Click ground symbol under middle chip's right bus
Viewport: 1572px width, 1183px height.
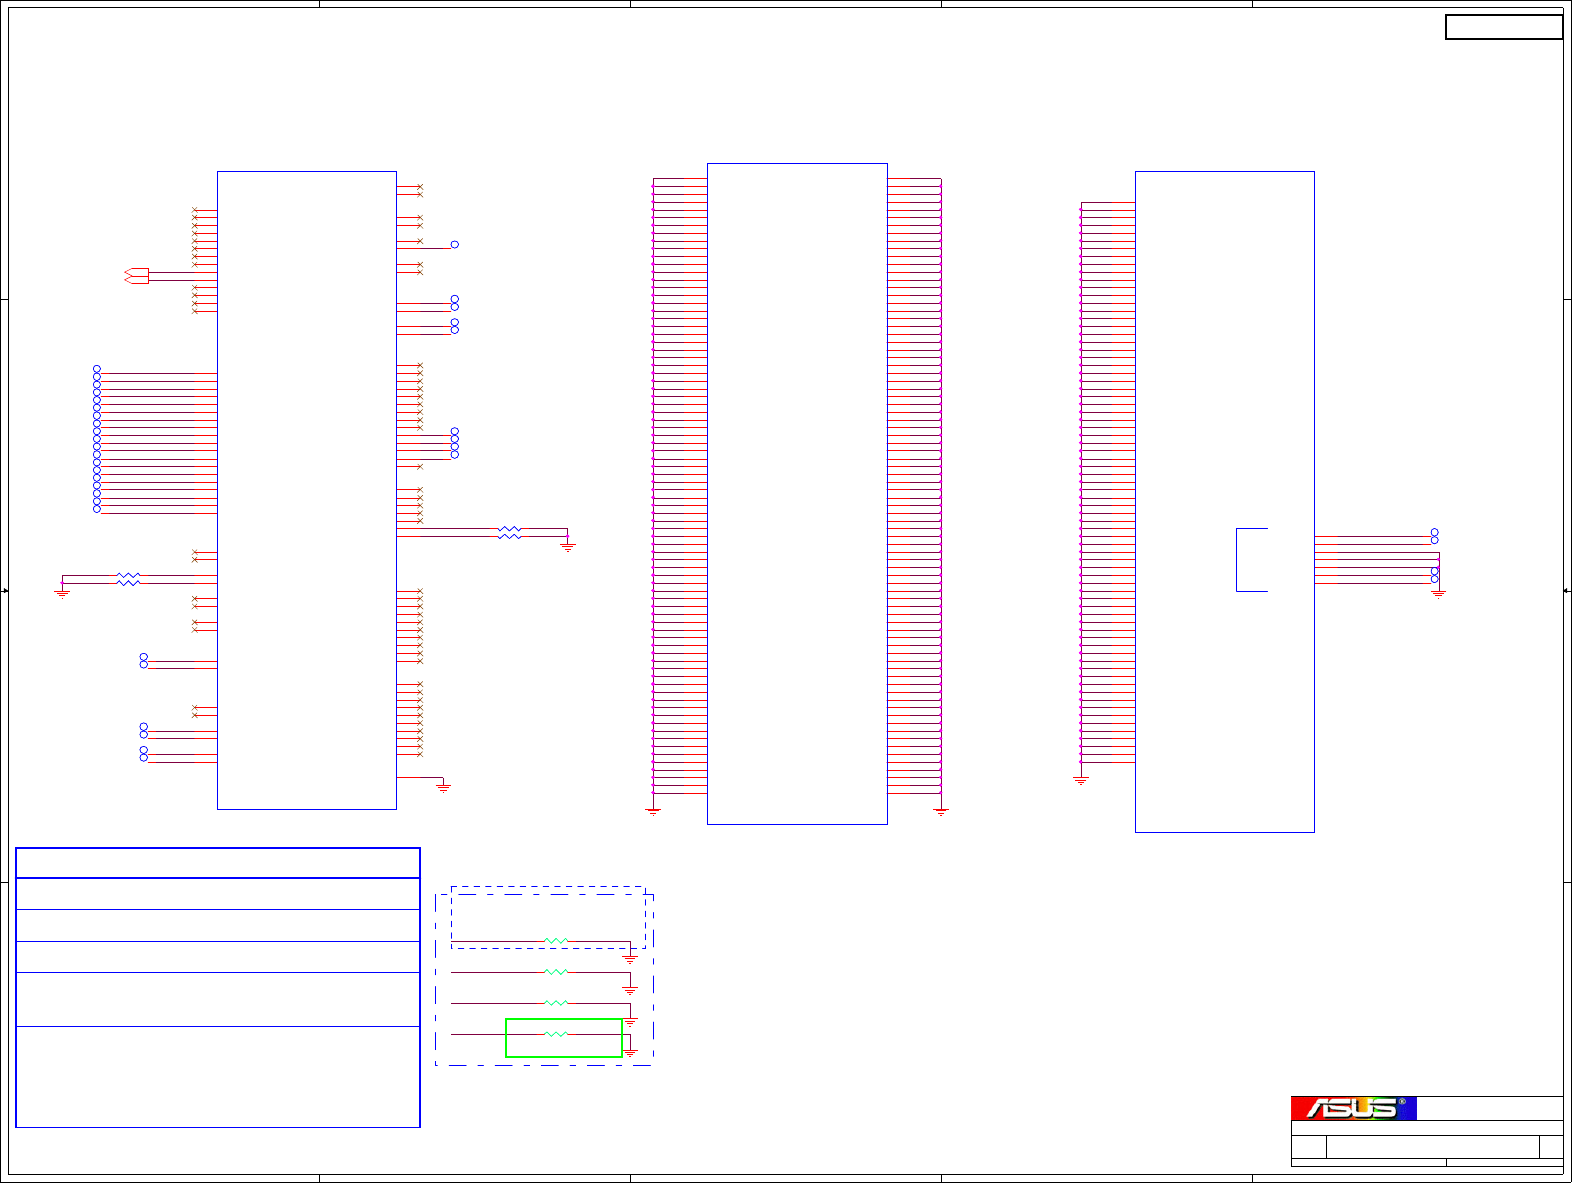tap(941, 811)
